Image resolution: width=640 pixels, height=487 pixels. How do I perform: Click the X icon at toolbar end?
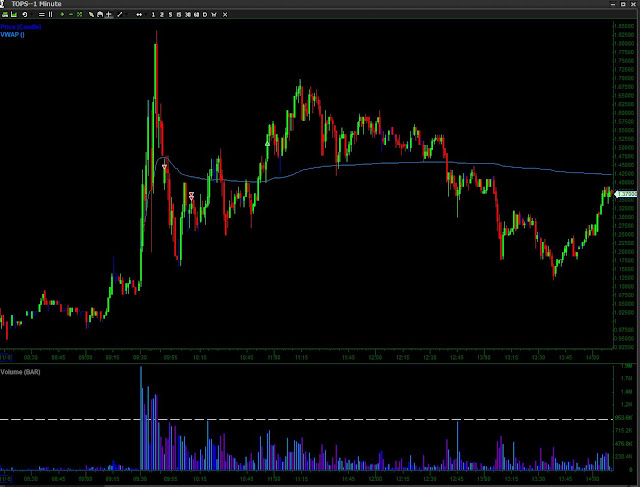(225, 14)
